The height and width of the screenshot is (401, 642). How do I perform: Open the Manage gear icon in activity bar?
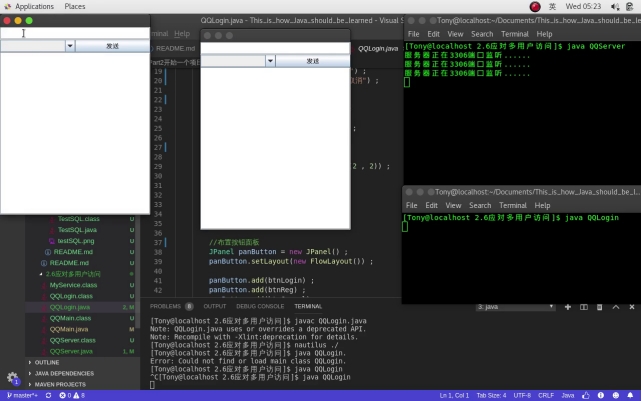point(12,378)
